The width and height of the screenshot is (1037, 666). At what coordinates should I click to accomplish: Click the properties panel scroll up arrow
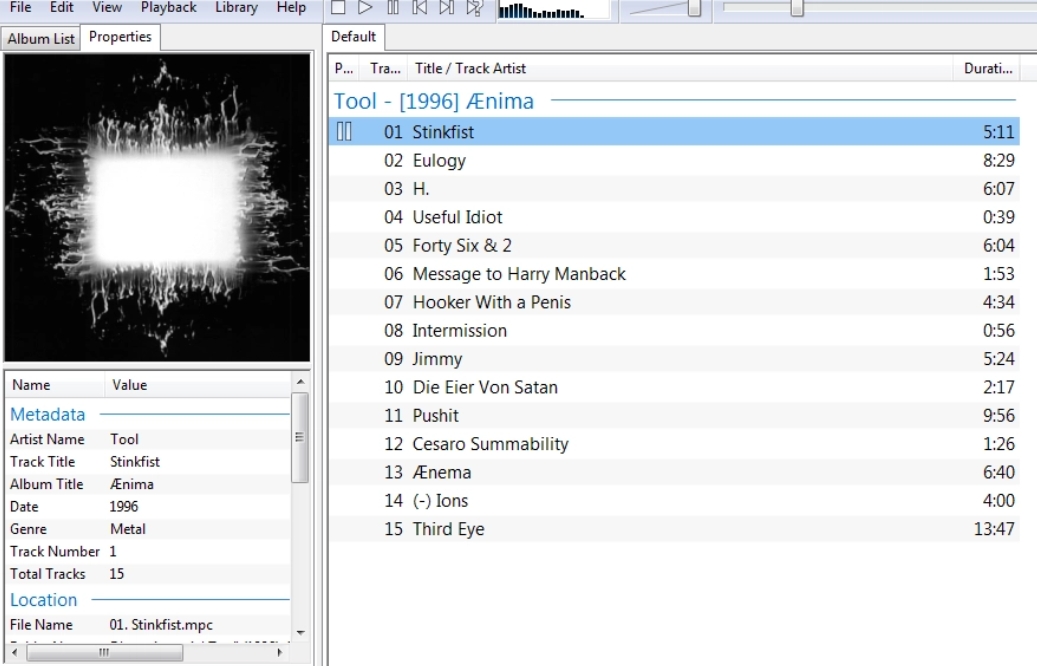[x=300, y=382]
